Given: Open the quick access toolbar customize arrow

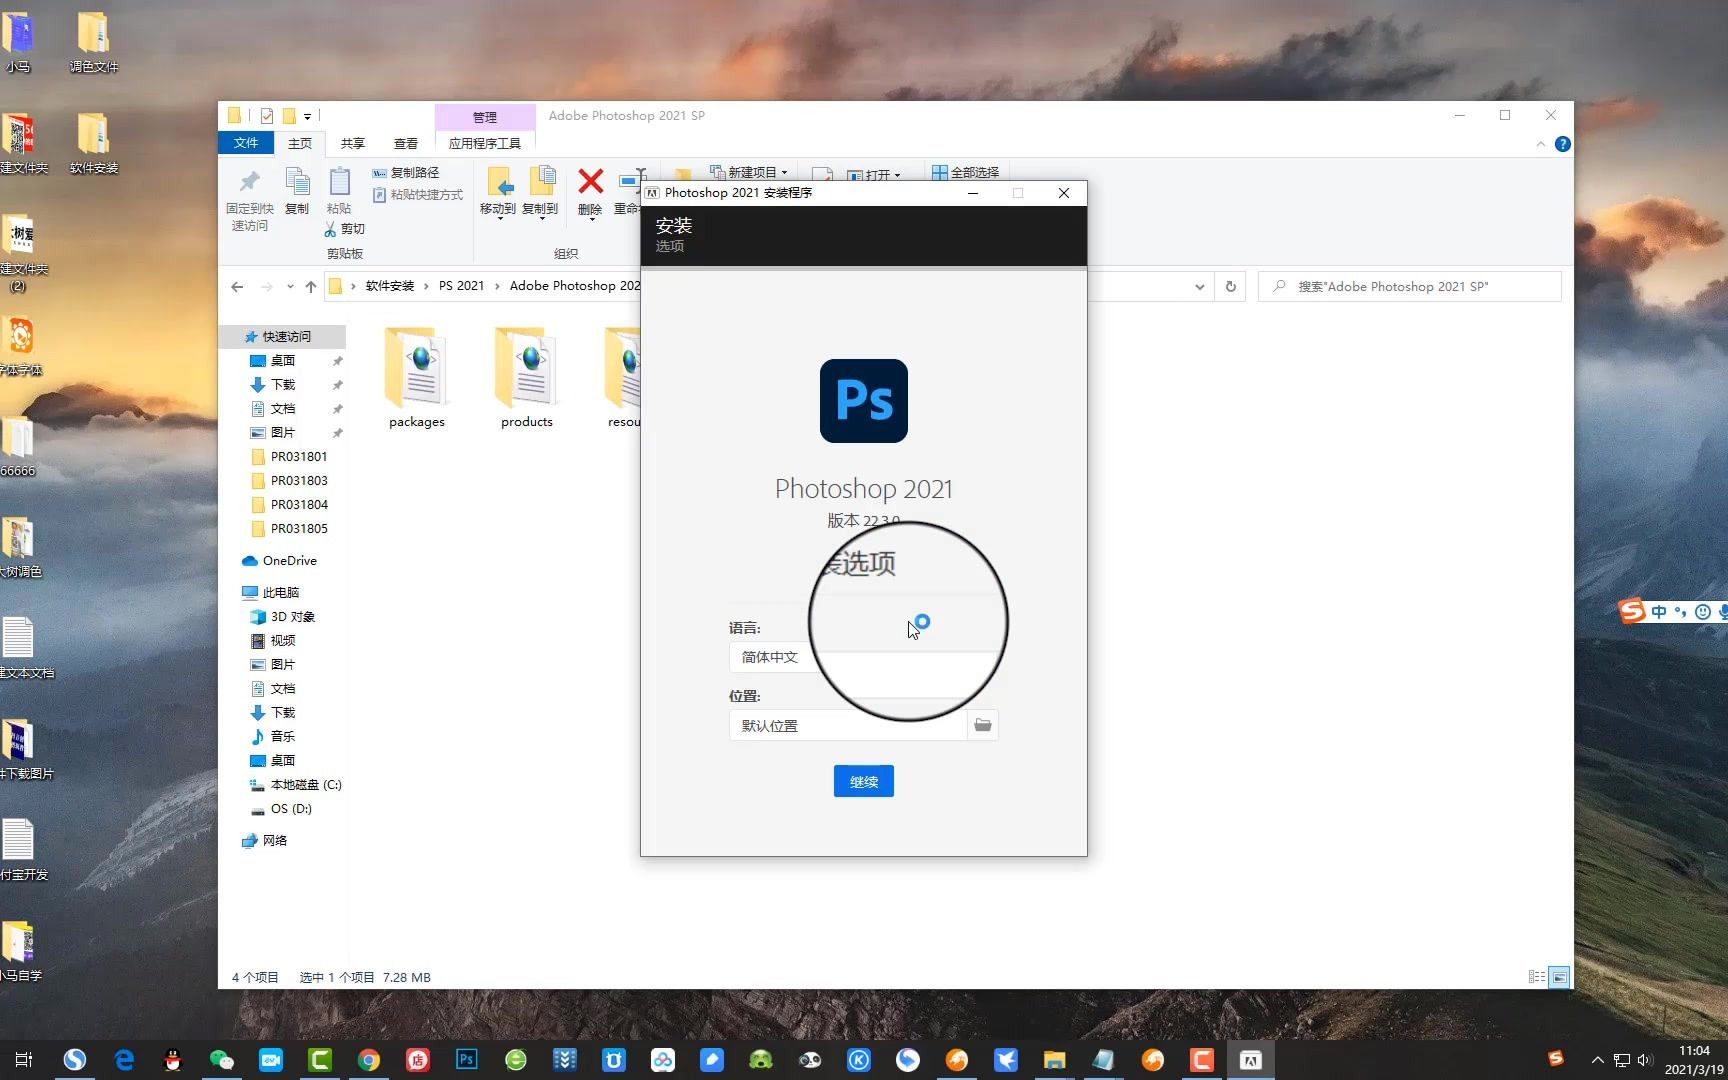Looking at the screenshot, I should (307, 116).
